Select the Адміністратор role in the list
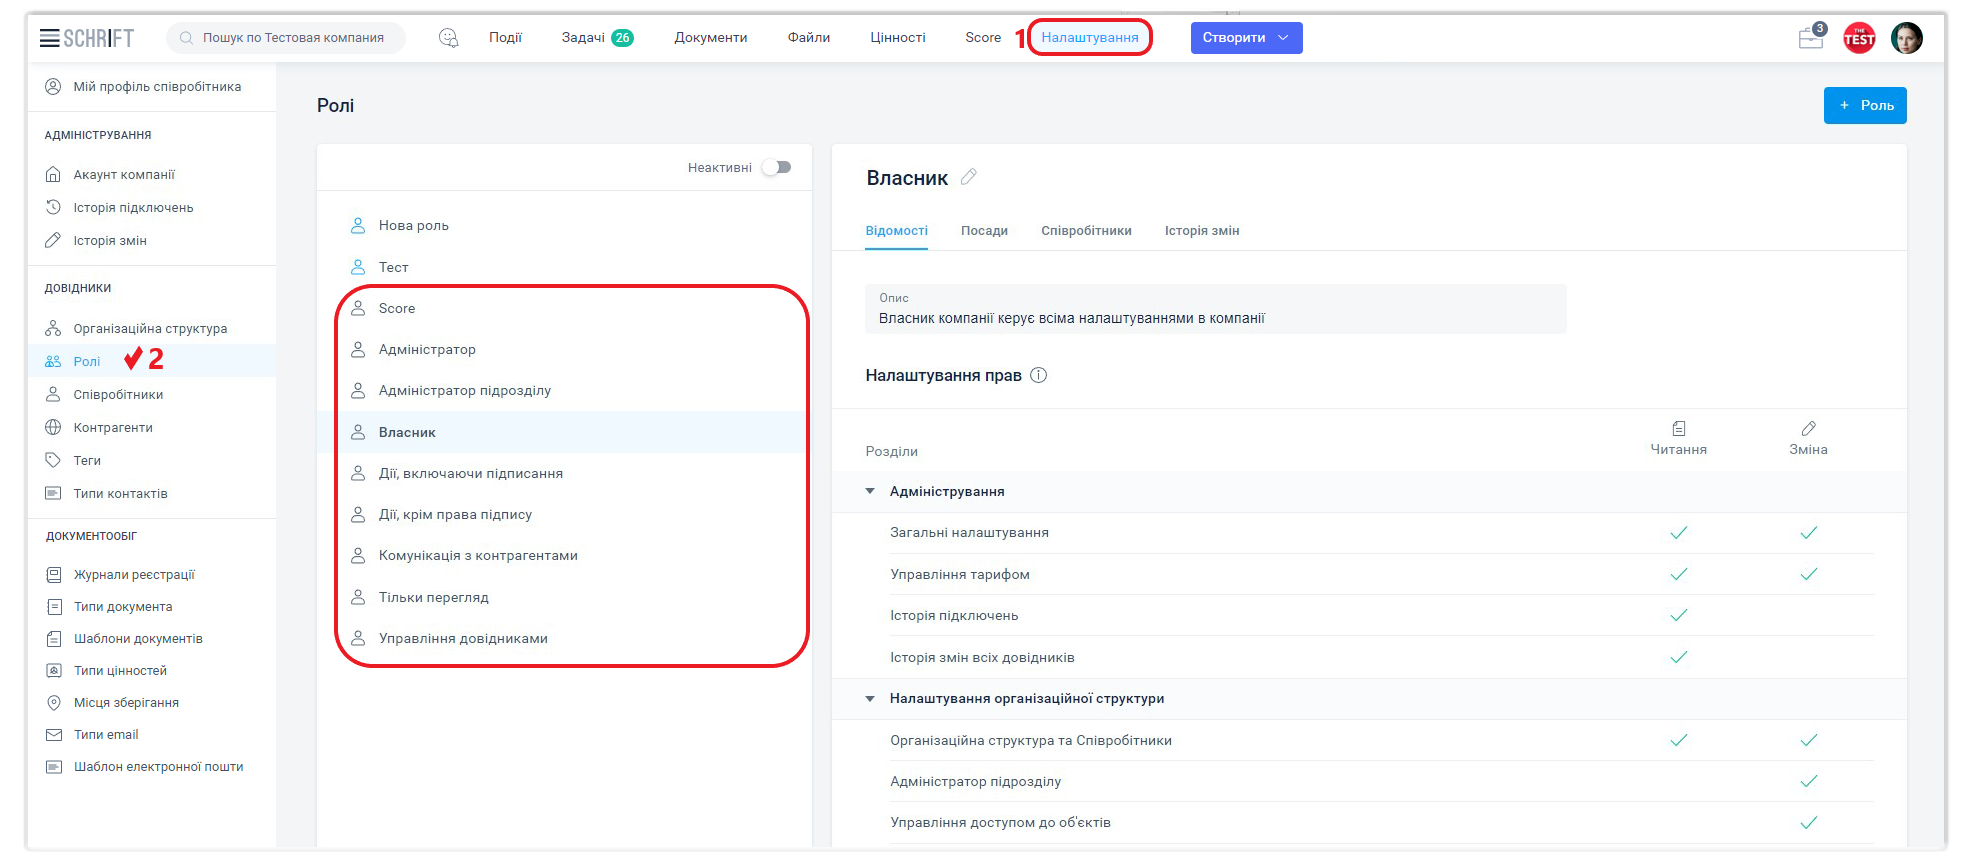The height and width of the screenshot is (867, 1976). (427, 350)
